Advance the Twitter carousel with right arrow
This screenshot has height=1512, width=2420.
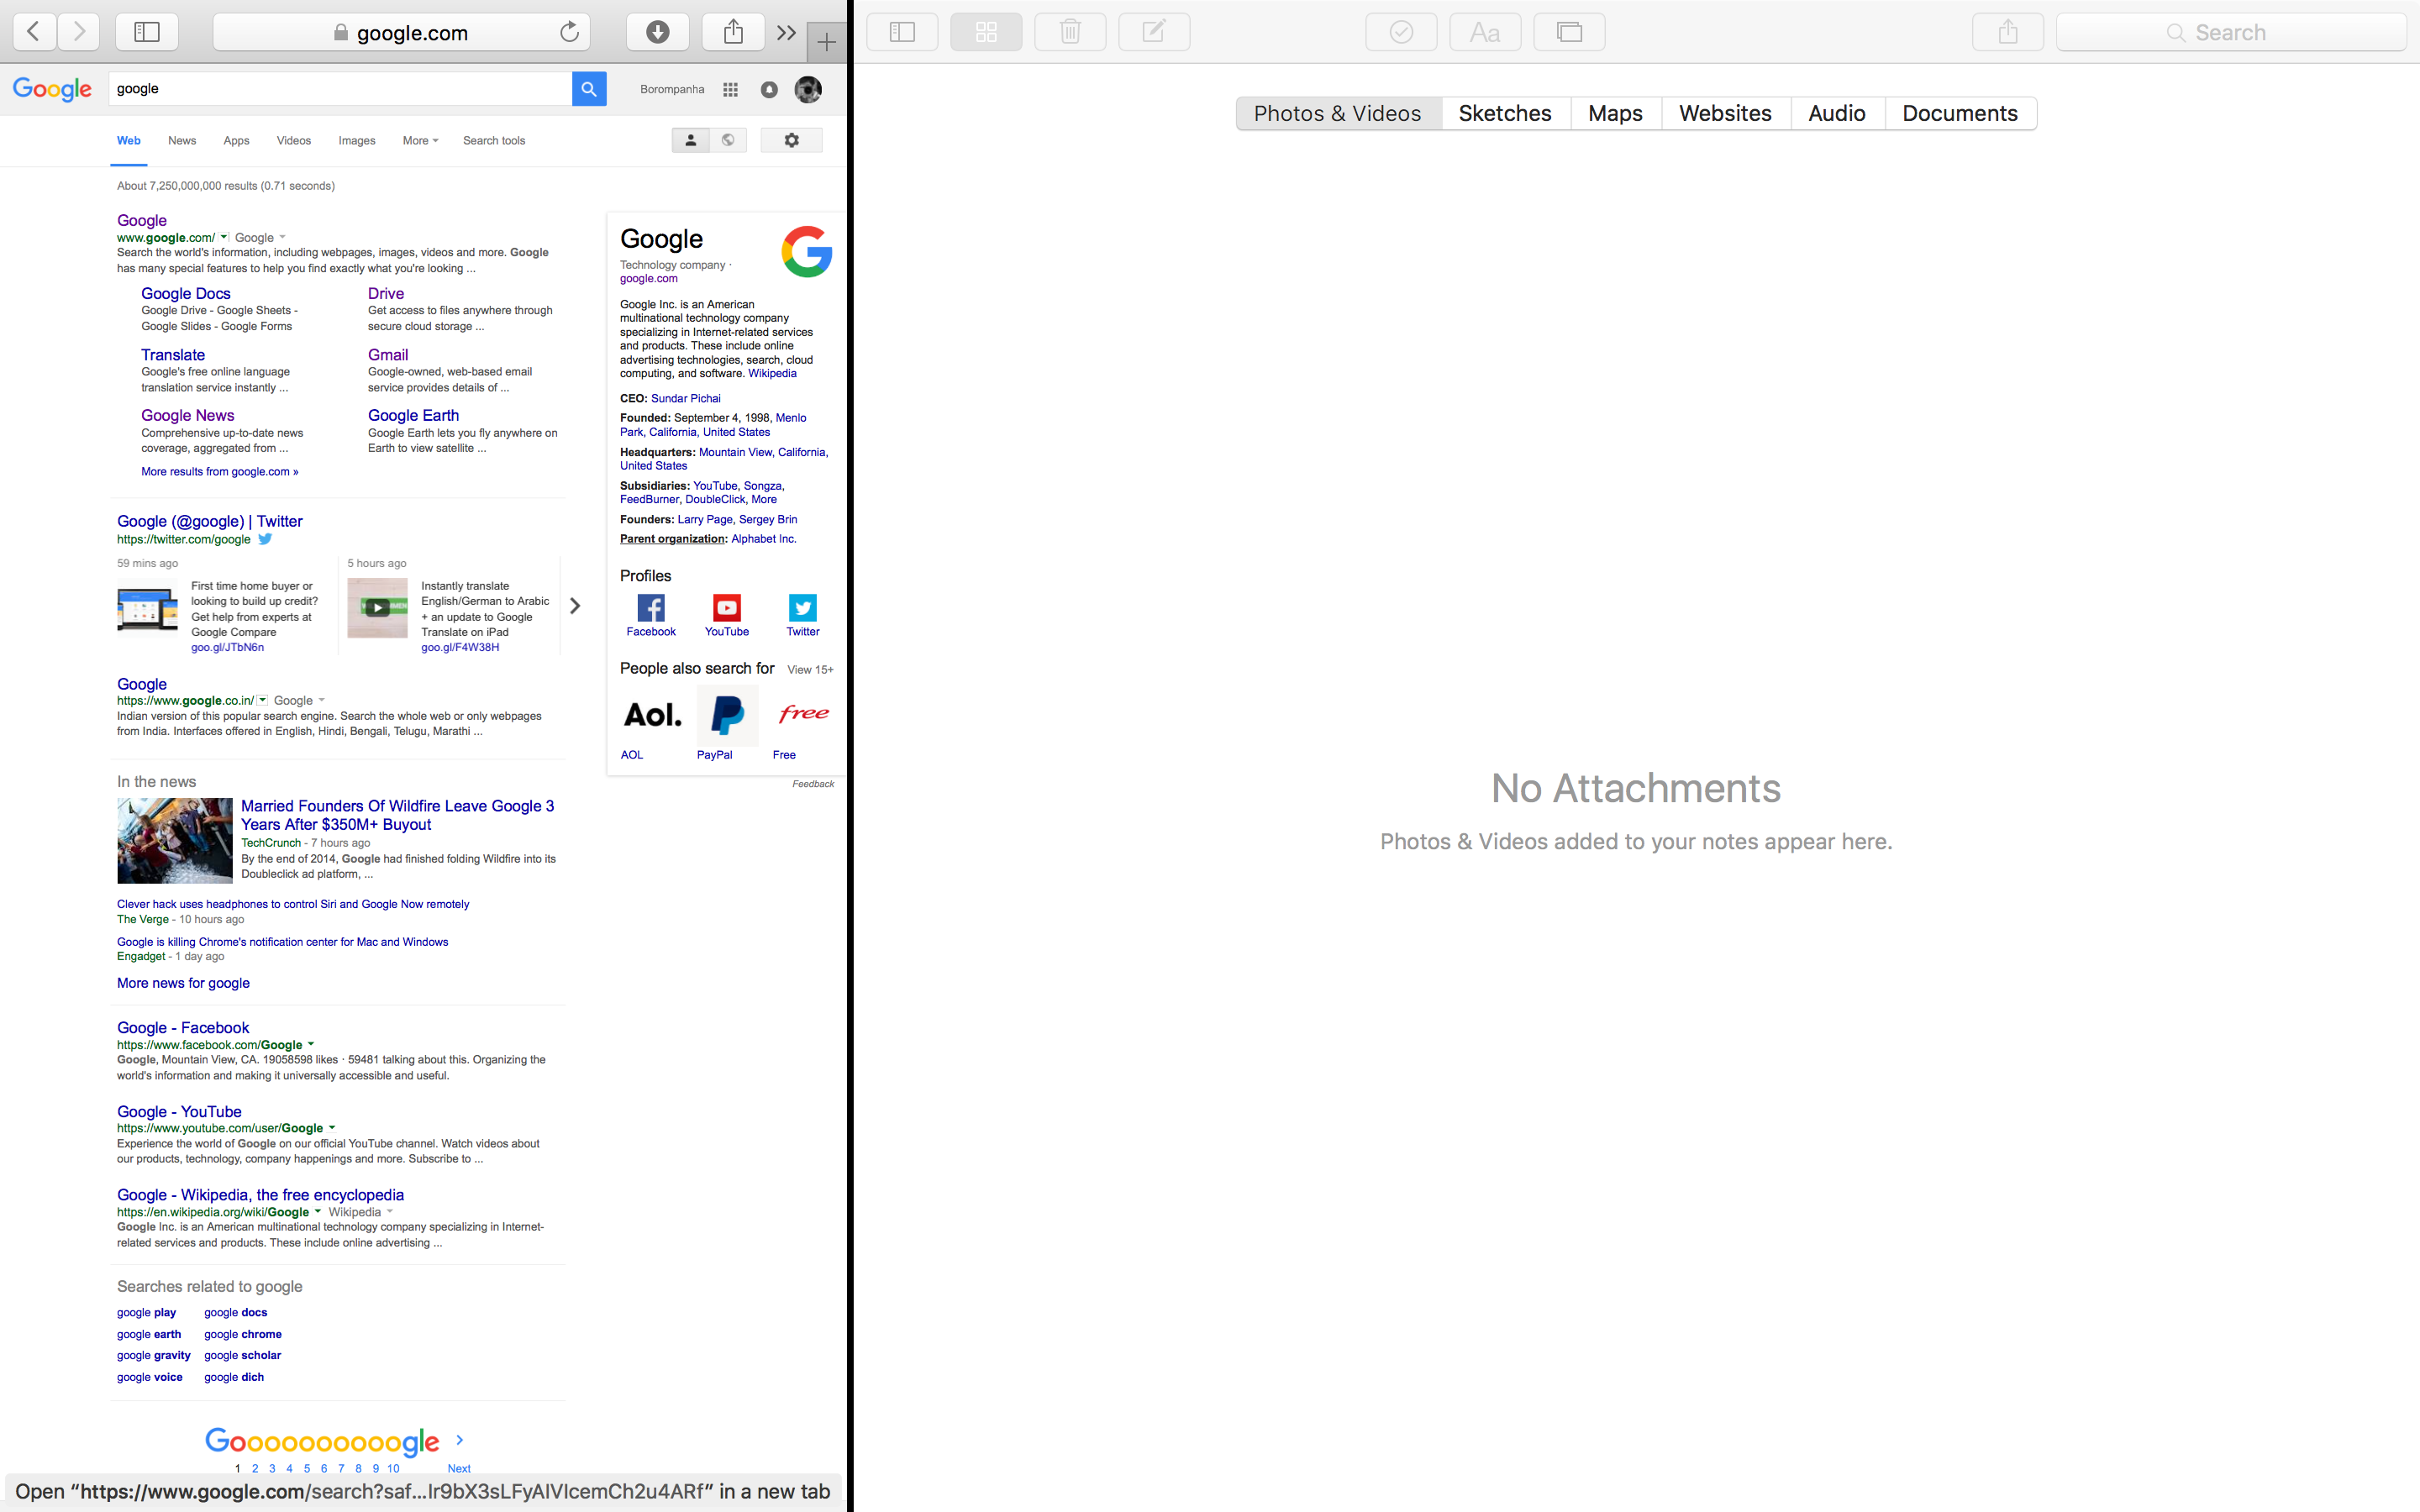coord(575,606)
